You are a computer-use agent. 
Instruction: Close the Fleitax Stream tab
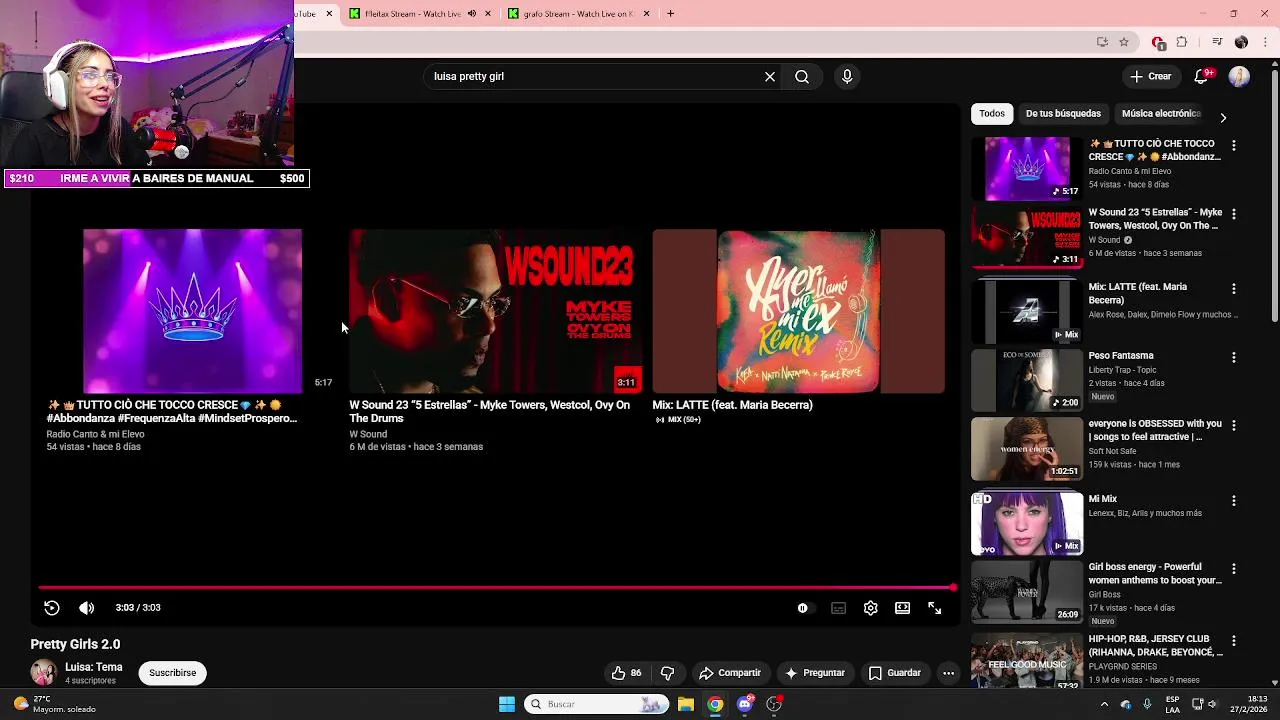[488, 14]
